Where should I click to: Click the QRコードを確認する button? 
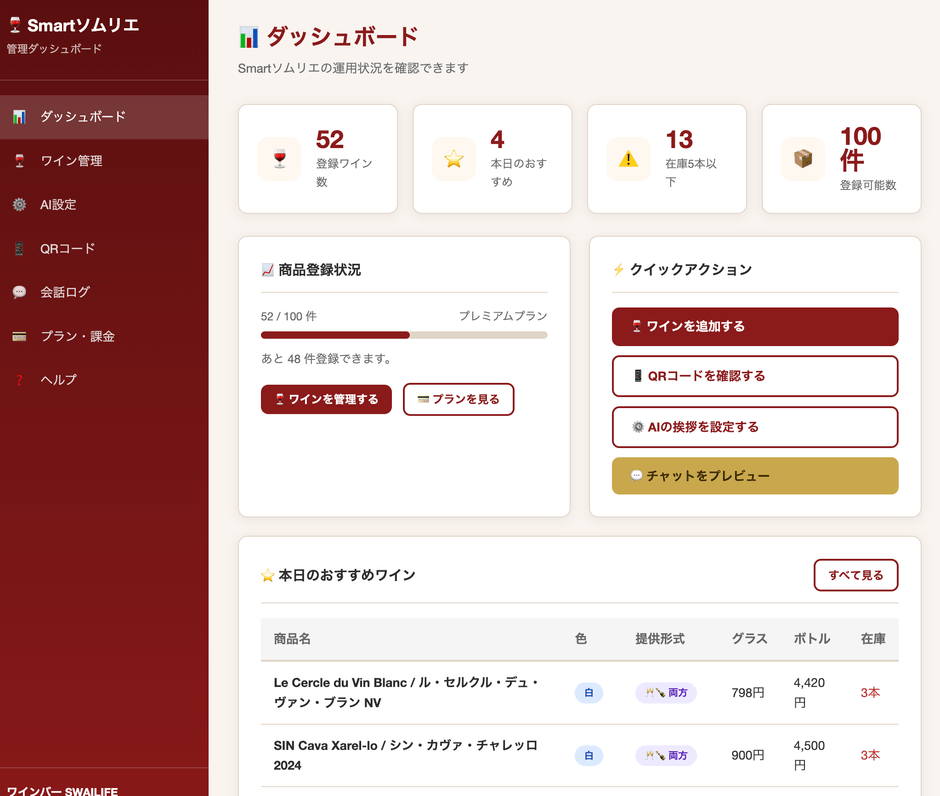point(755,376)
